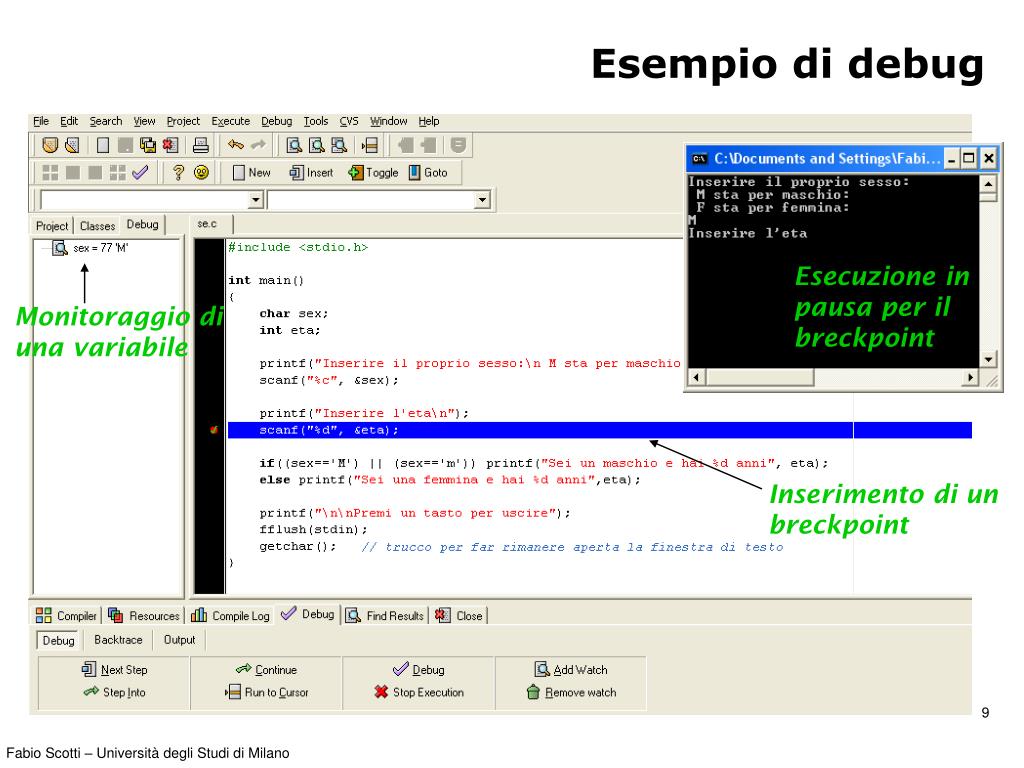Viewport: 1024px width, 768px height.
Task: Click the Step Into button
Action: [115, 692]
